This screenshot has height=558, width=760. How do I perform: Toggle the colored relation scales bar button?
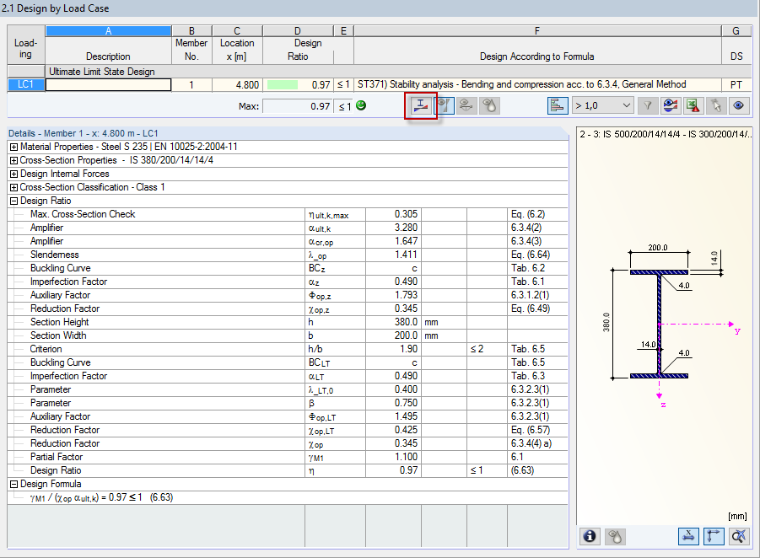557,106
